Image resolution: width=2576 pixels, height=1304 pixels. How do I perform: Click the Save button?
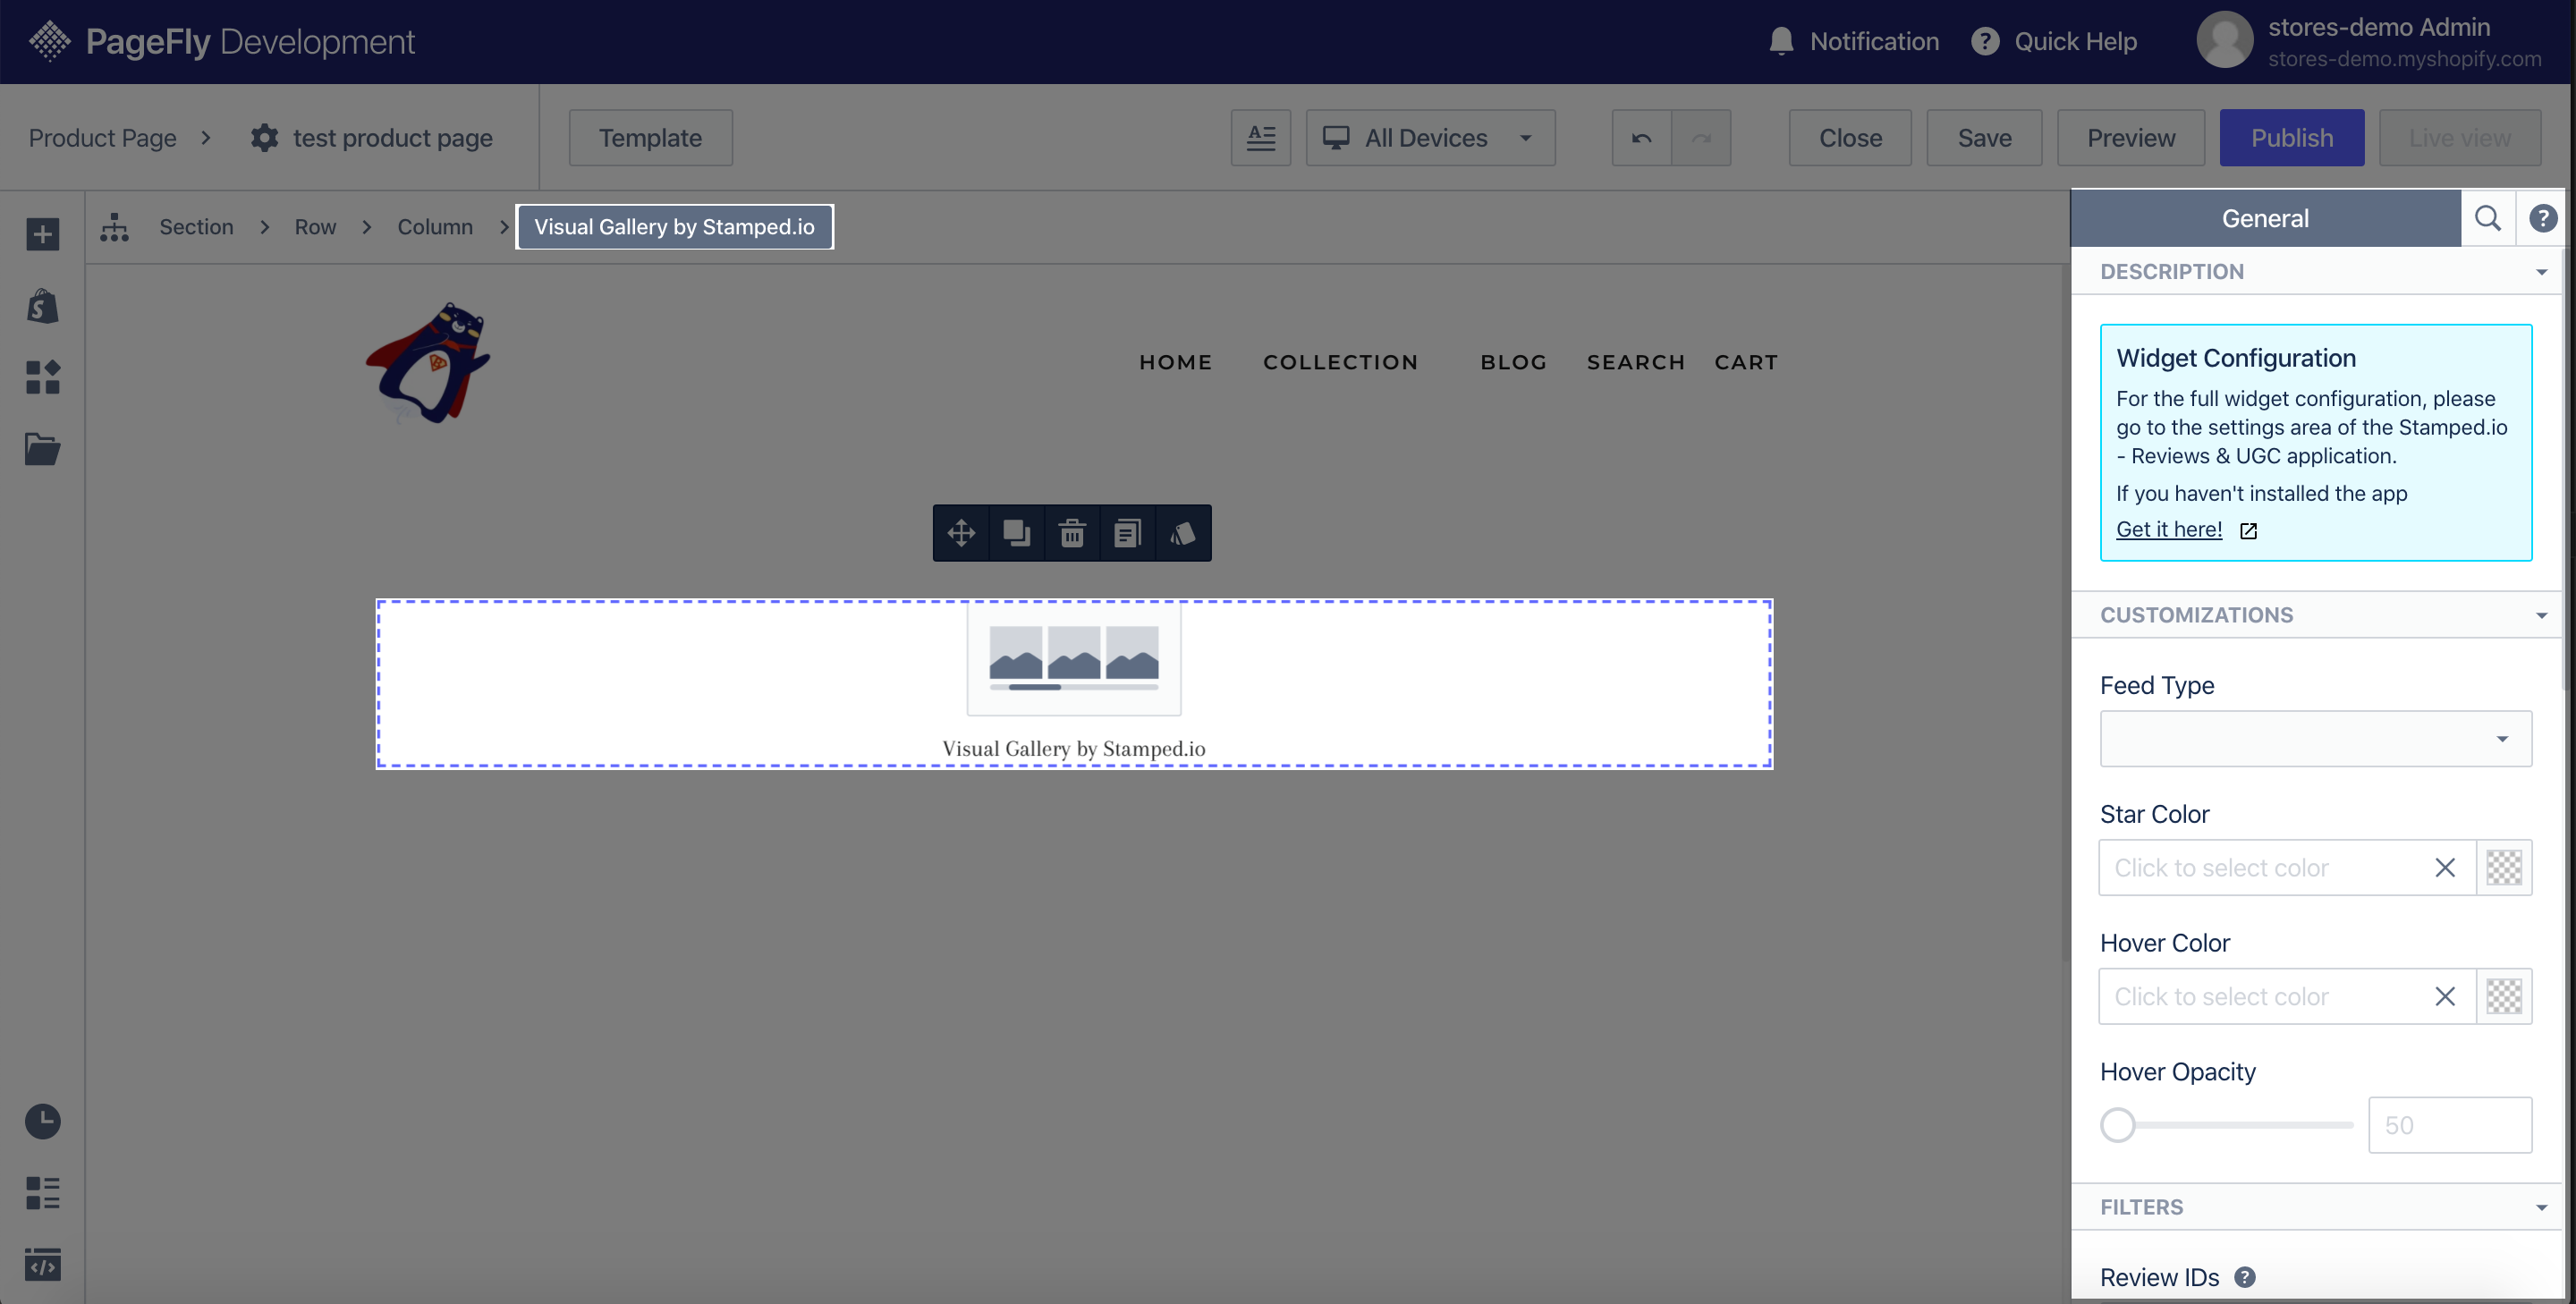coord(1984,138)
